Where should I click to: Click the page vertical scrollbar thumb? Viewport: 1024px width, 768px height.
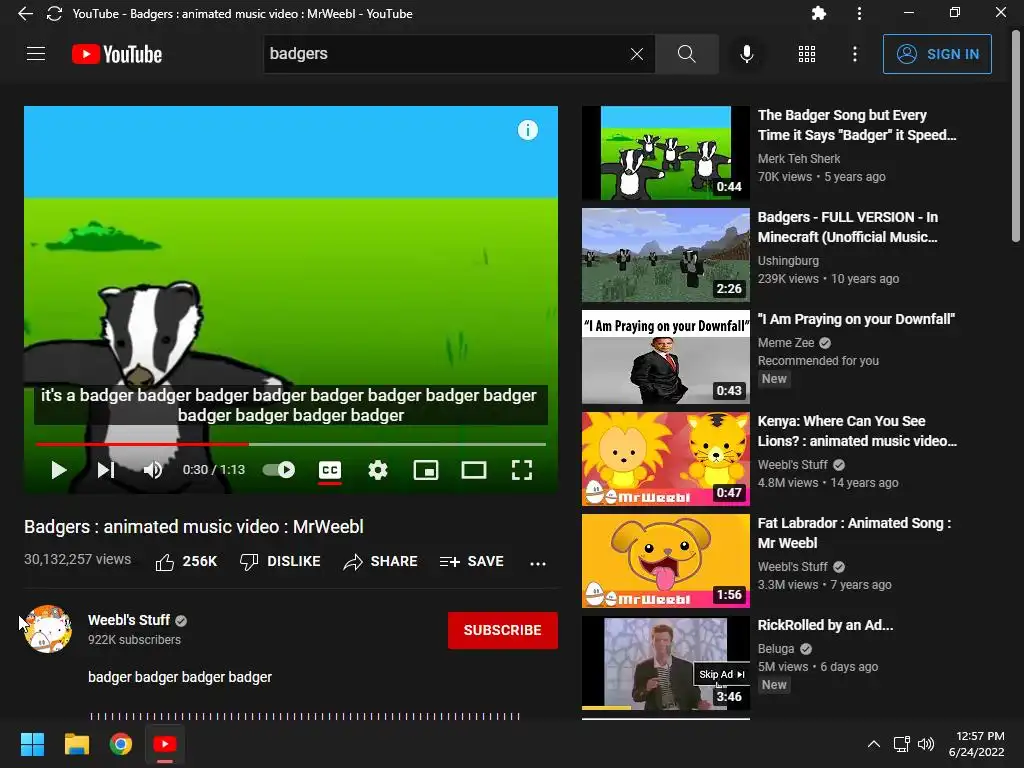point(1016,137)
